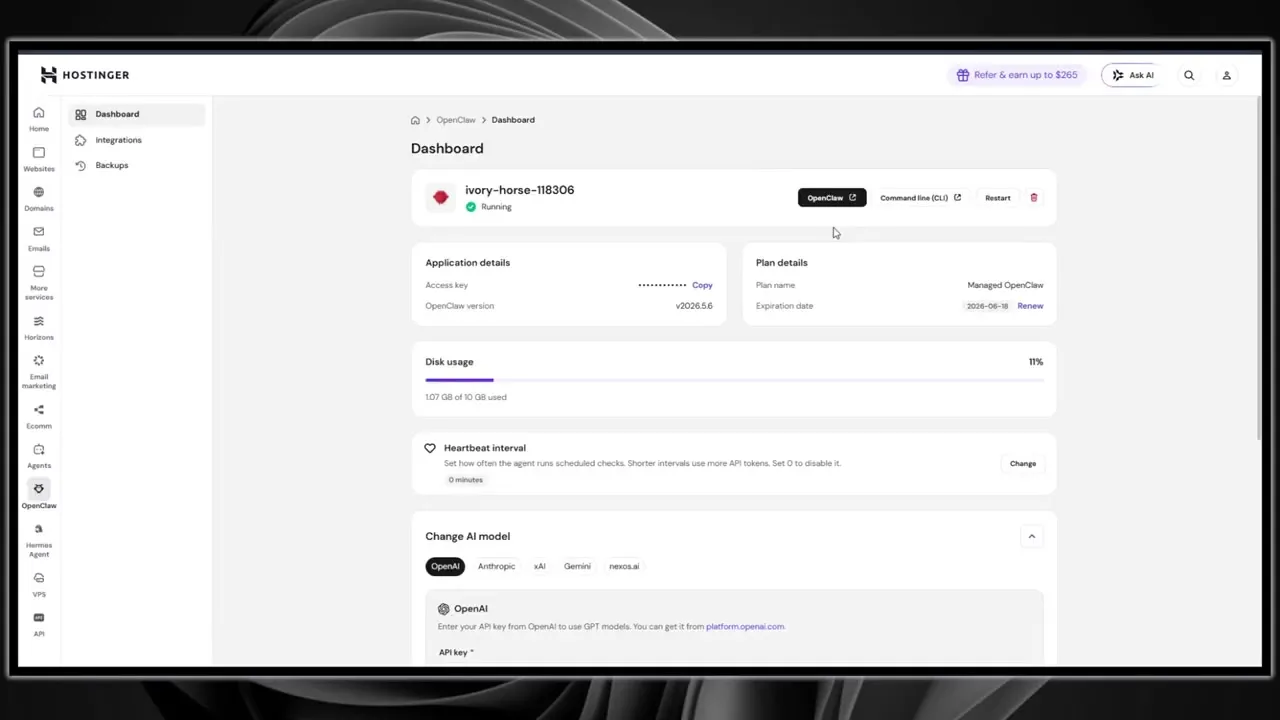The image size is (1280, 720).
Task: Switch to the Anthropic model tab
Action: point(496,566)
